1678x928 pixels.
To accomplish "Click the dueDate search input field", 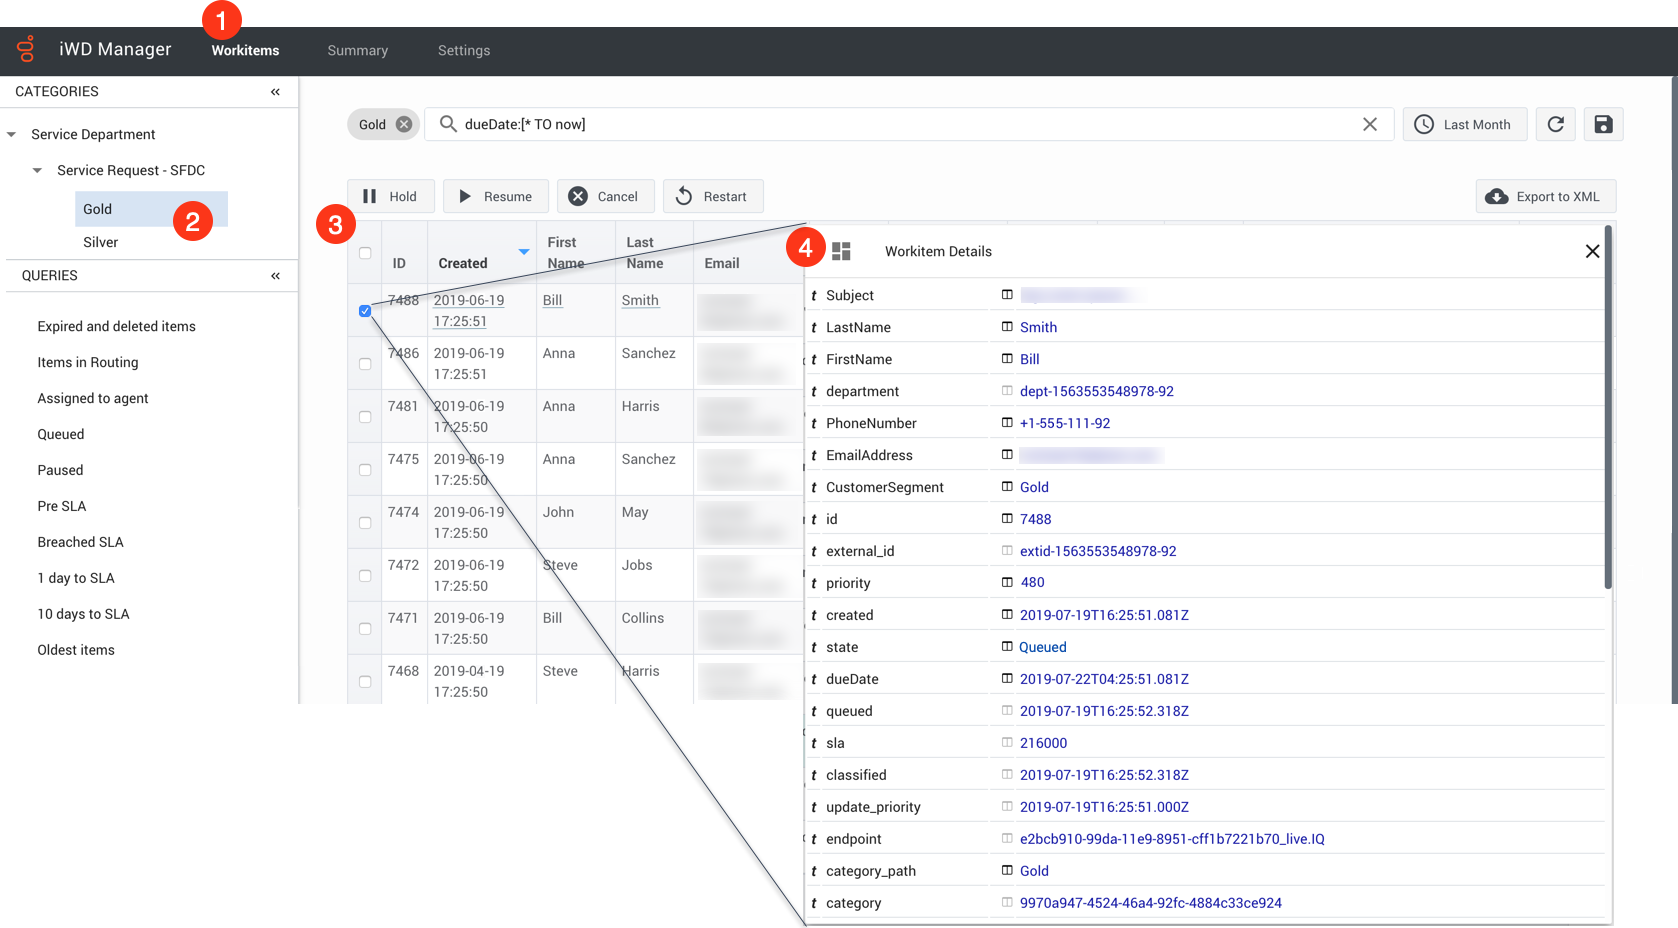I will point(900,124).
